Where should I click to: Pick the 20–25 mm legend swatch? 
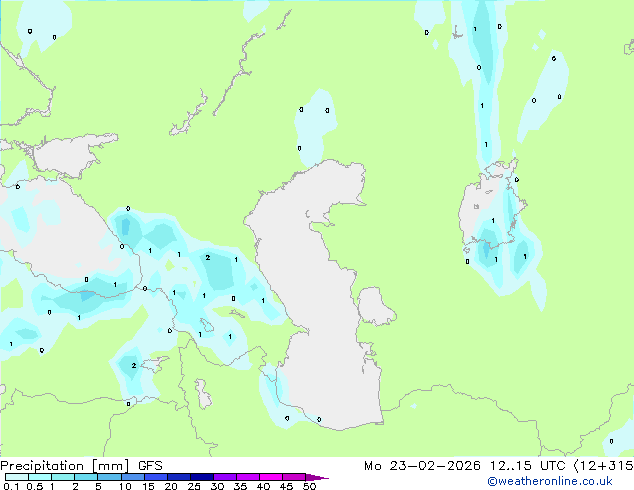(x=179, y=477)
